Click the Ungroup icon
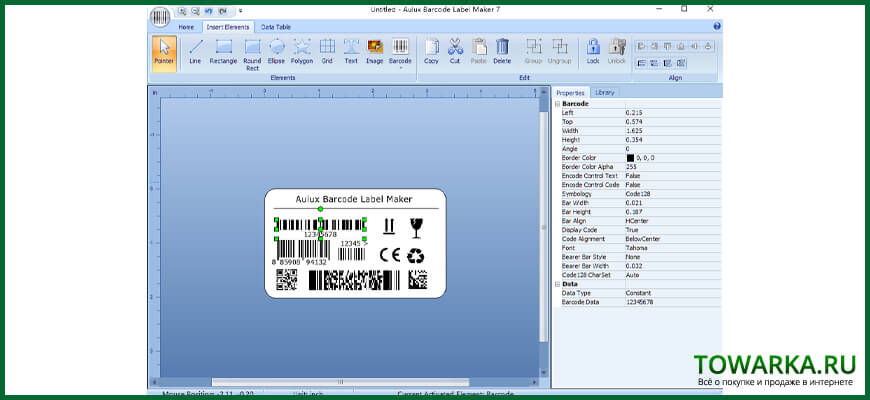 [559, 47]
